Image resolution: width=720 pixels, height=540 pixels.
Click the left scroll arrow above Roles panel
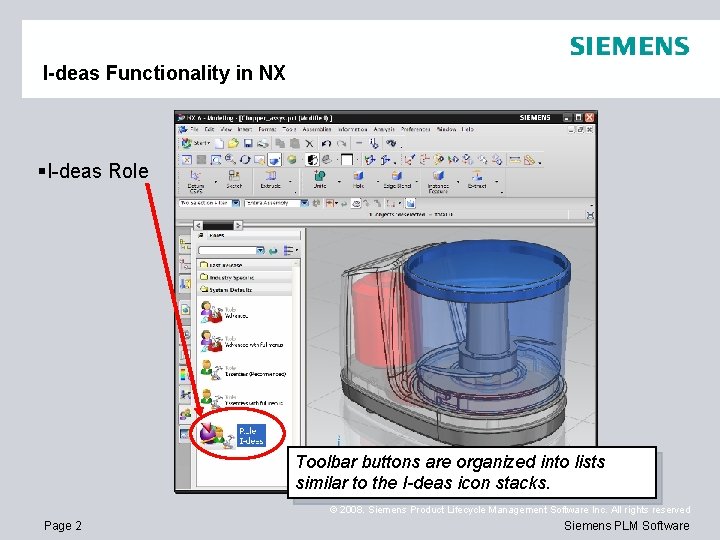[x=198, y=225]
